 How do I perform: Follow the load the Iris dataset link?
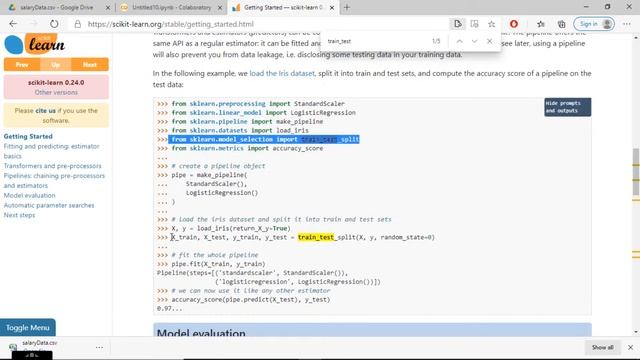(282, 73)
